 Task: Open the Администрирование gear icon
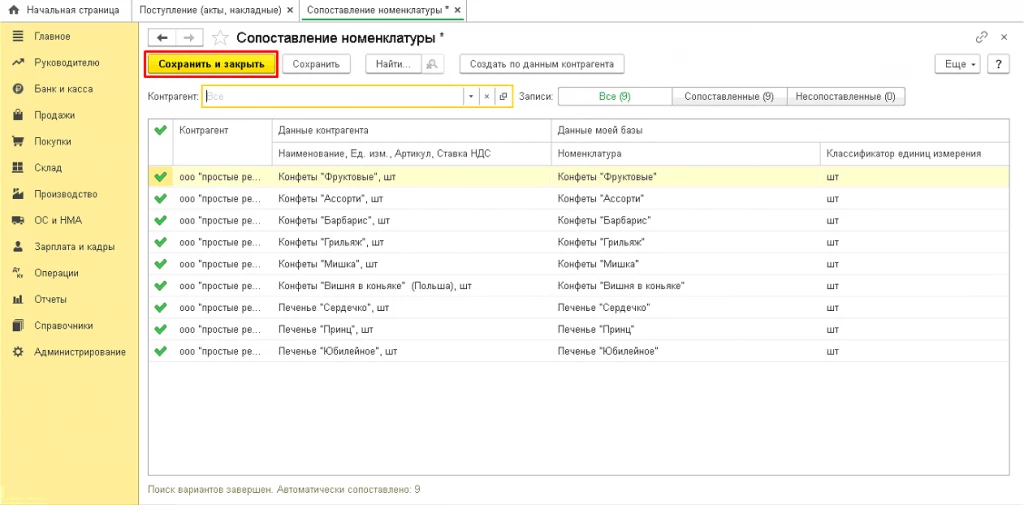[x=18, y=352]
